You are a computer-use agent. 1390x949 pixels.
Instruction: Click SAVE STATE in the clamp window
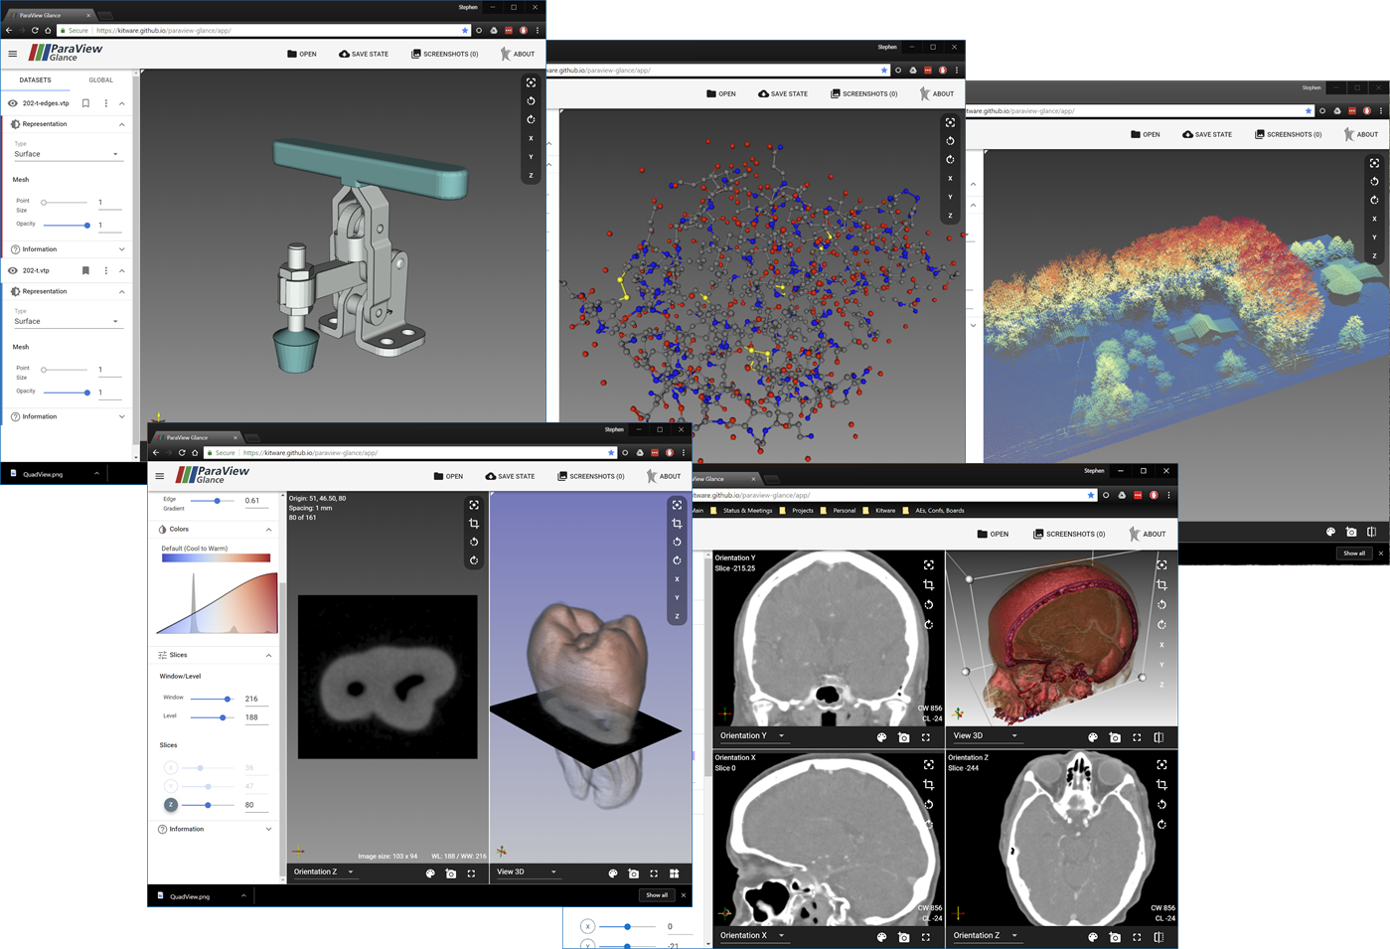(363, 54)
